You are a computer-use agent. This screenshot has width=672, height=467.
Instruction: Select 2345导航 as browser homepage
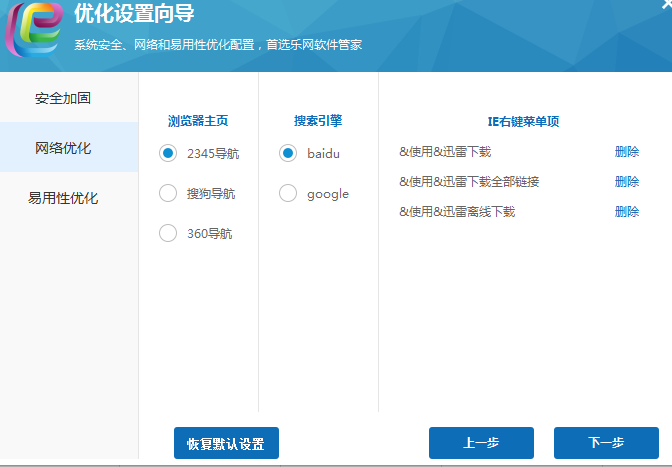click(x=168, y=154)
